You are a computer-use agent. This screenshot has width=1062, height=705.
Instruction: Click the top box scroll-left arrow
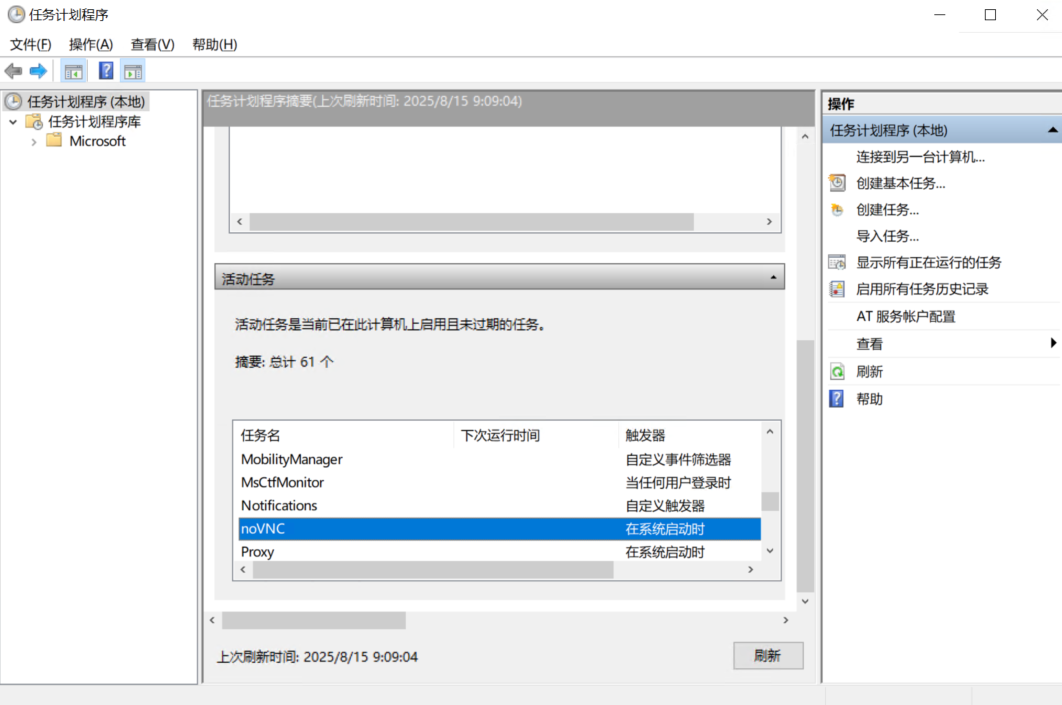click(x=239, y=221)
